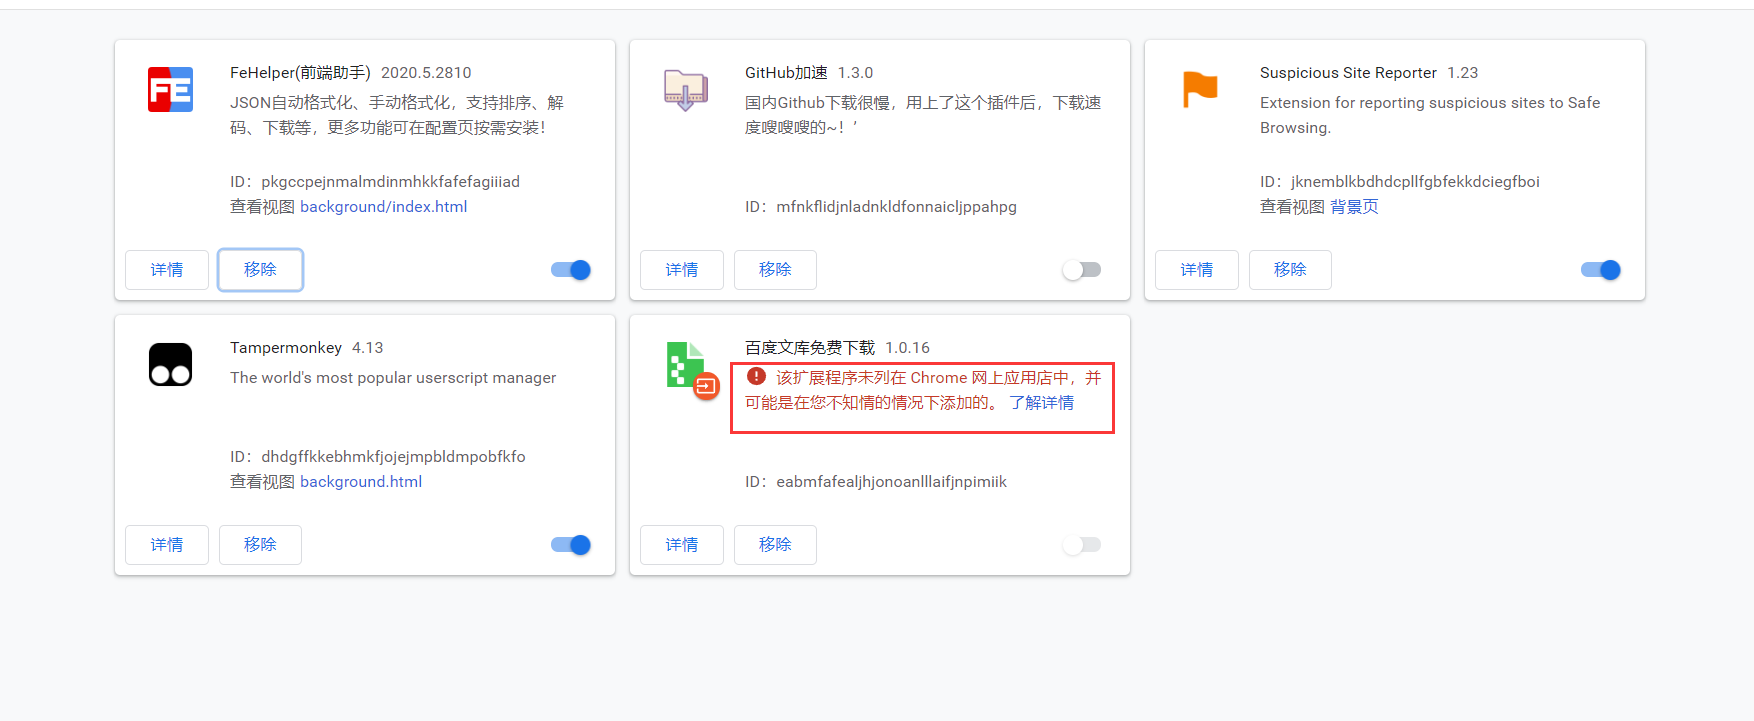
Task: Open Tampermonkey background.html view link
Action: point(361,482)
